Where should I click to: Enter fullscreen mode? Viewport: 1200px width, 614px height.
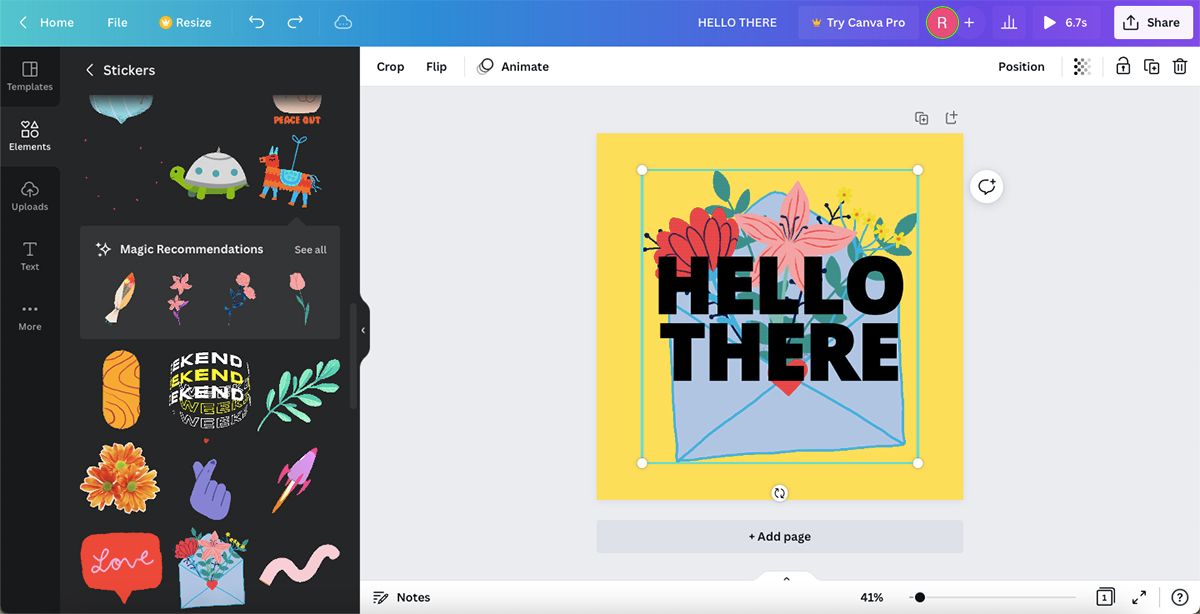tap(1139, 597)
